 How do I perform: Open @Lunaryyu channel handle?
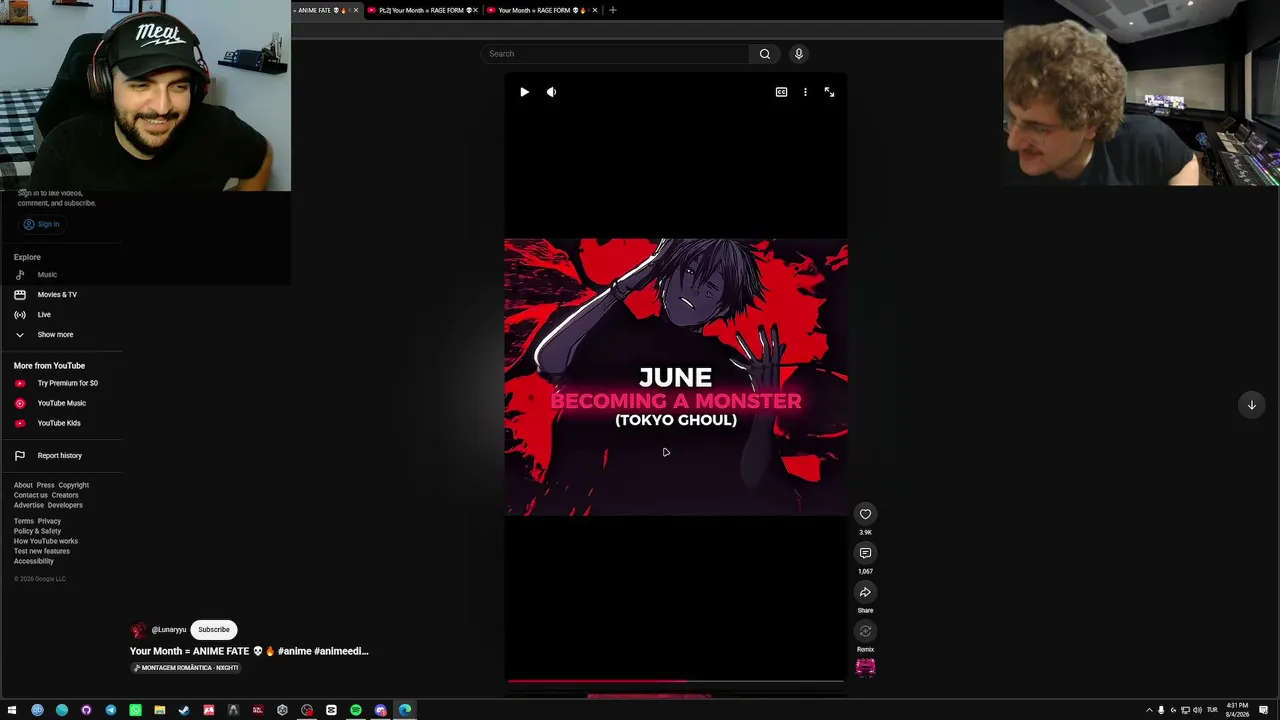169,630
